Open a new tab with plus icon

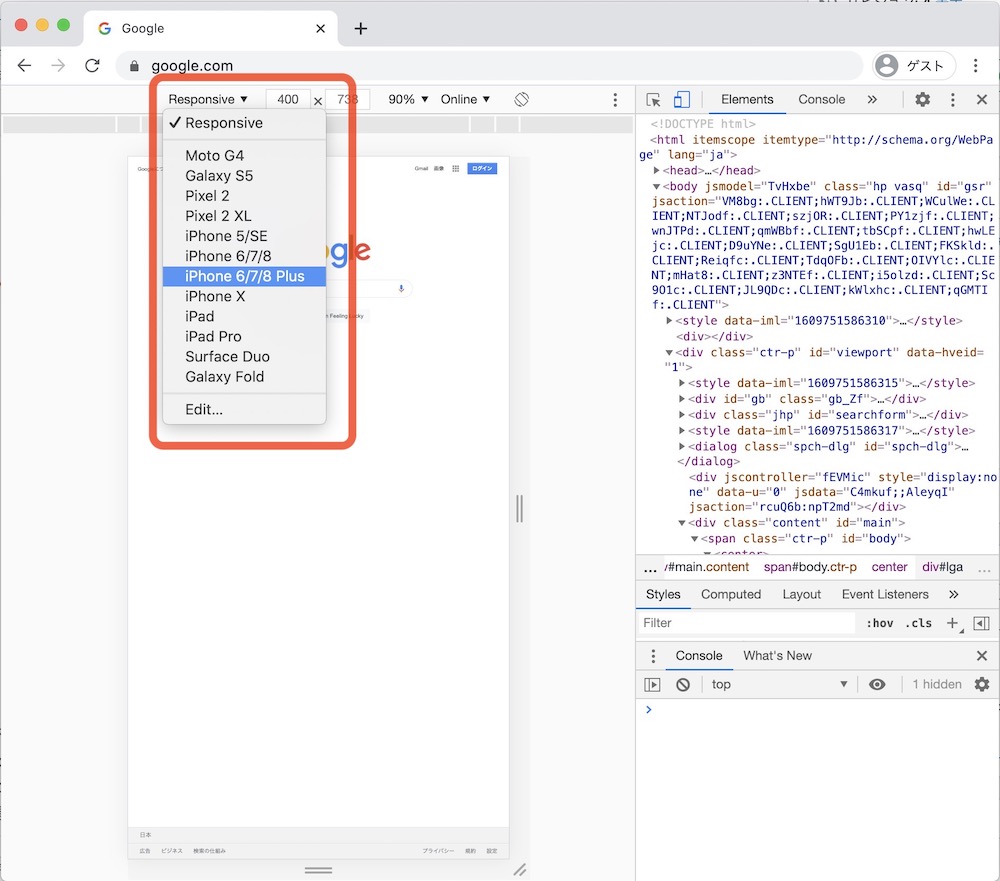pos(360,29)
